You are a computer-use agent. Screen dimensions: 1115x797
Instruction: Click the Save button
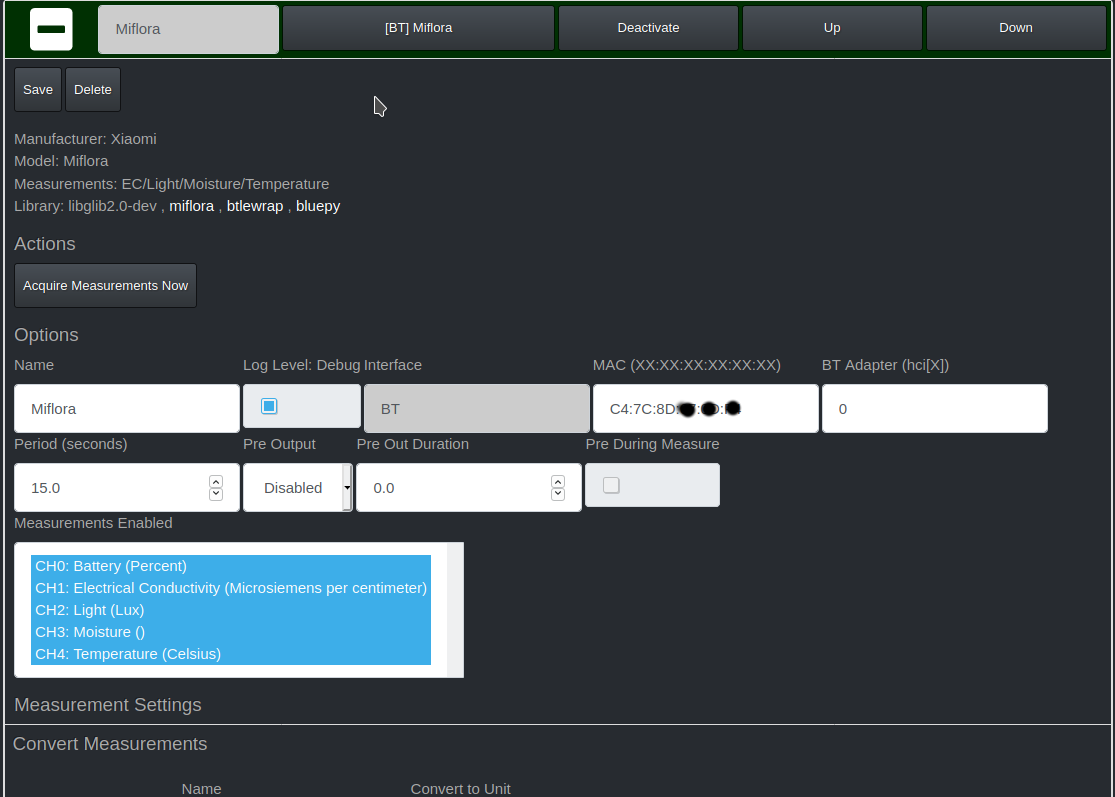[x=37, y=89]
